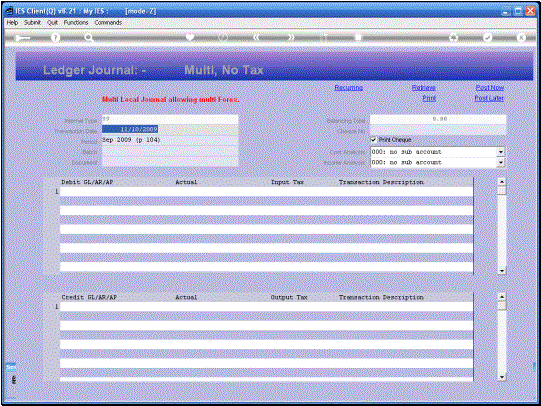This screenshot has width=541, height=406.
Task: Click the magnifying glass search icon
Action: (89, 38)
